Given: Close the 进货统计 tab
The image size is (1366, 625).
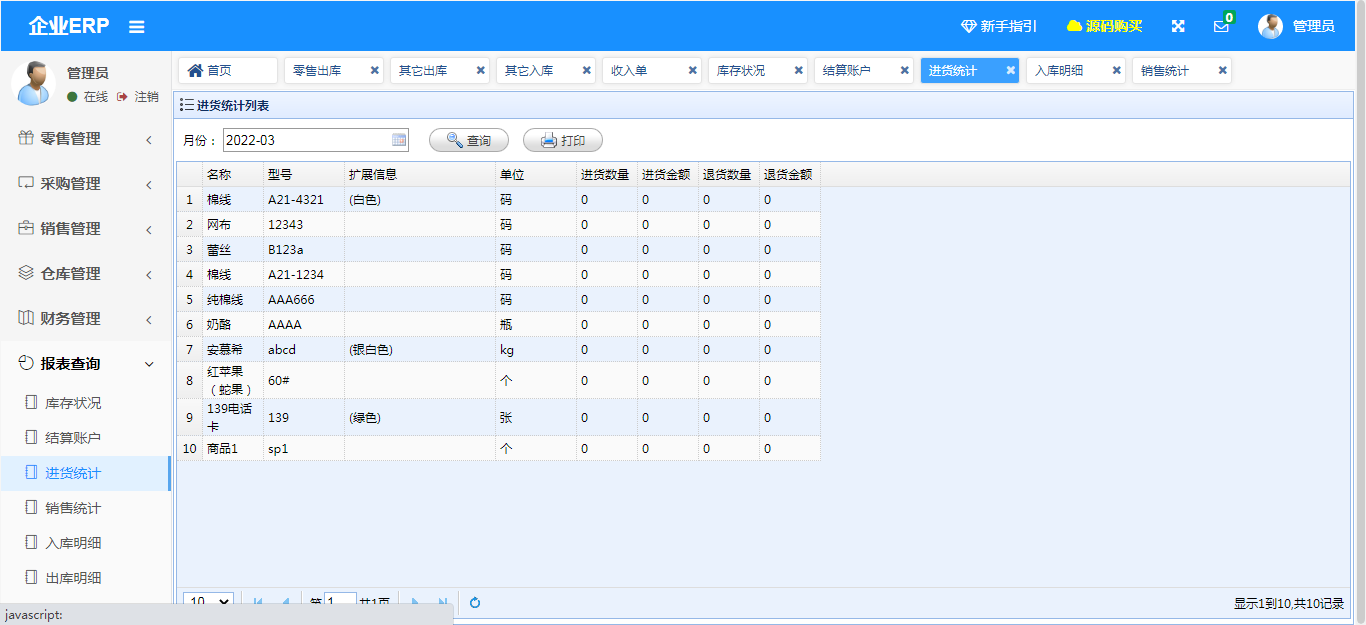Looking at the screenshot, I should click(1011, 70).
